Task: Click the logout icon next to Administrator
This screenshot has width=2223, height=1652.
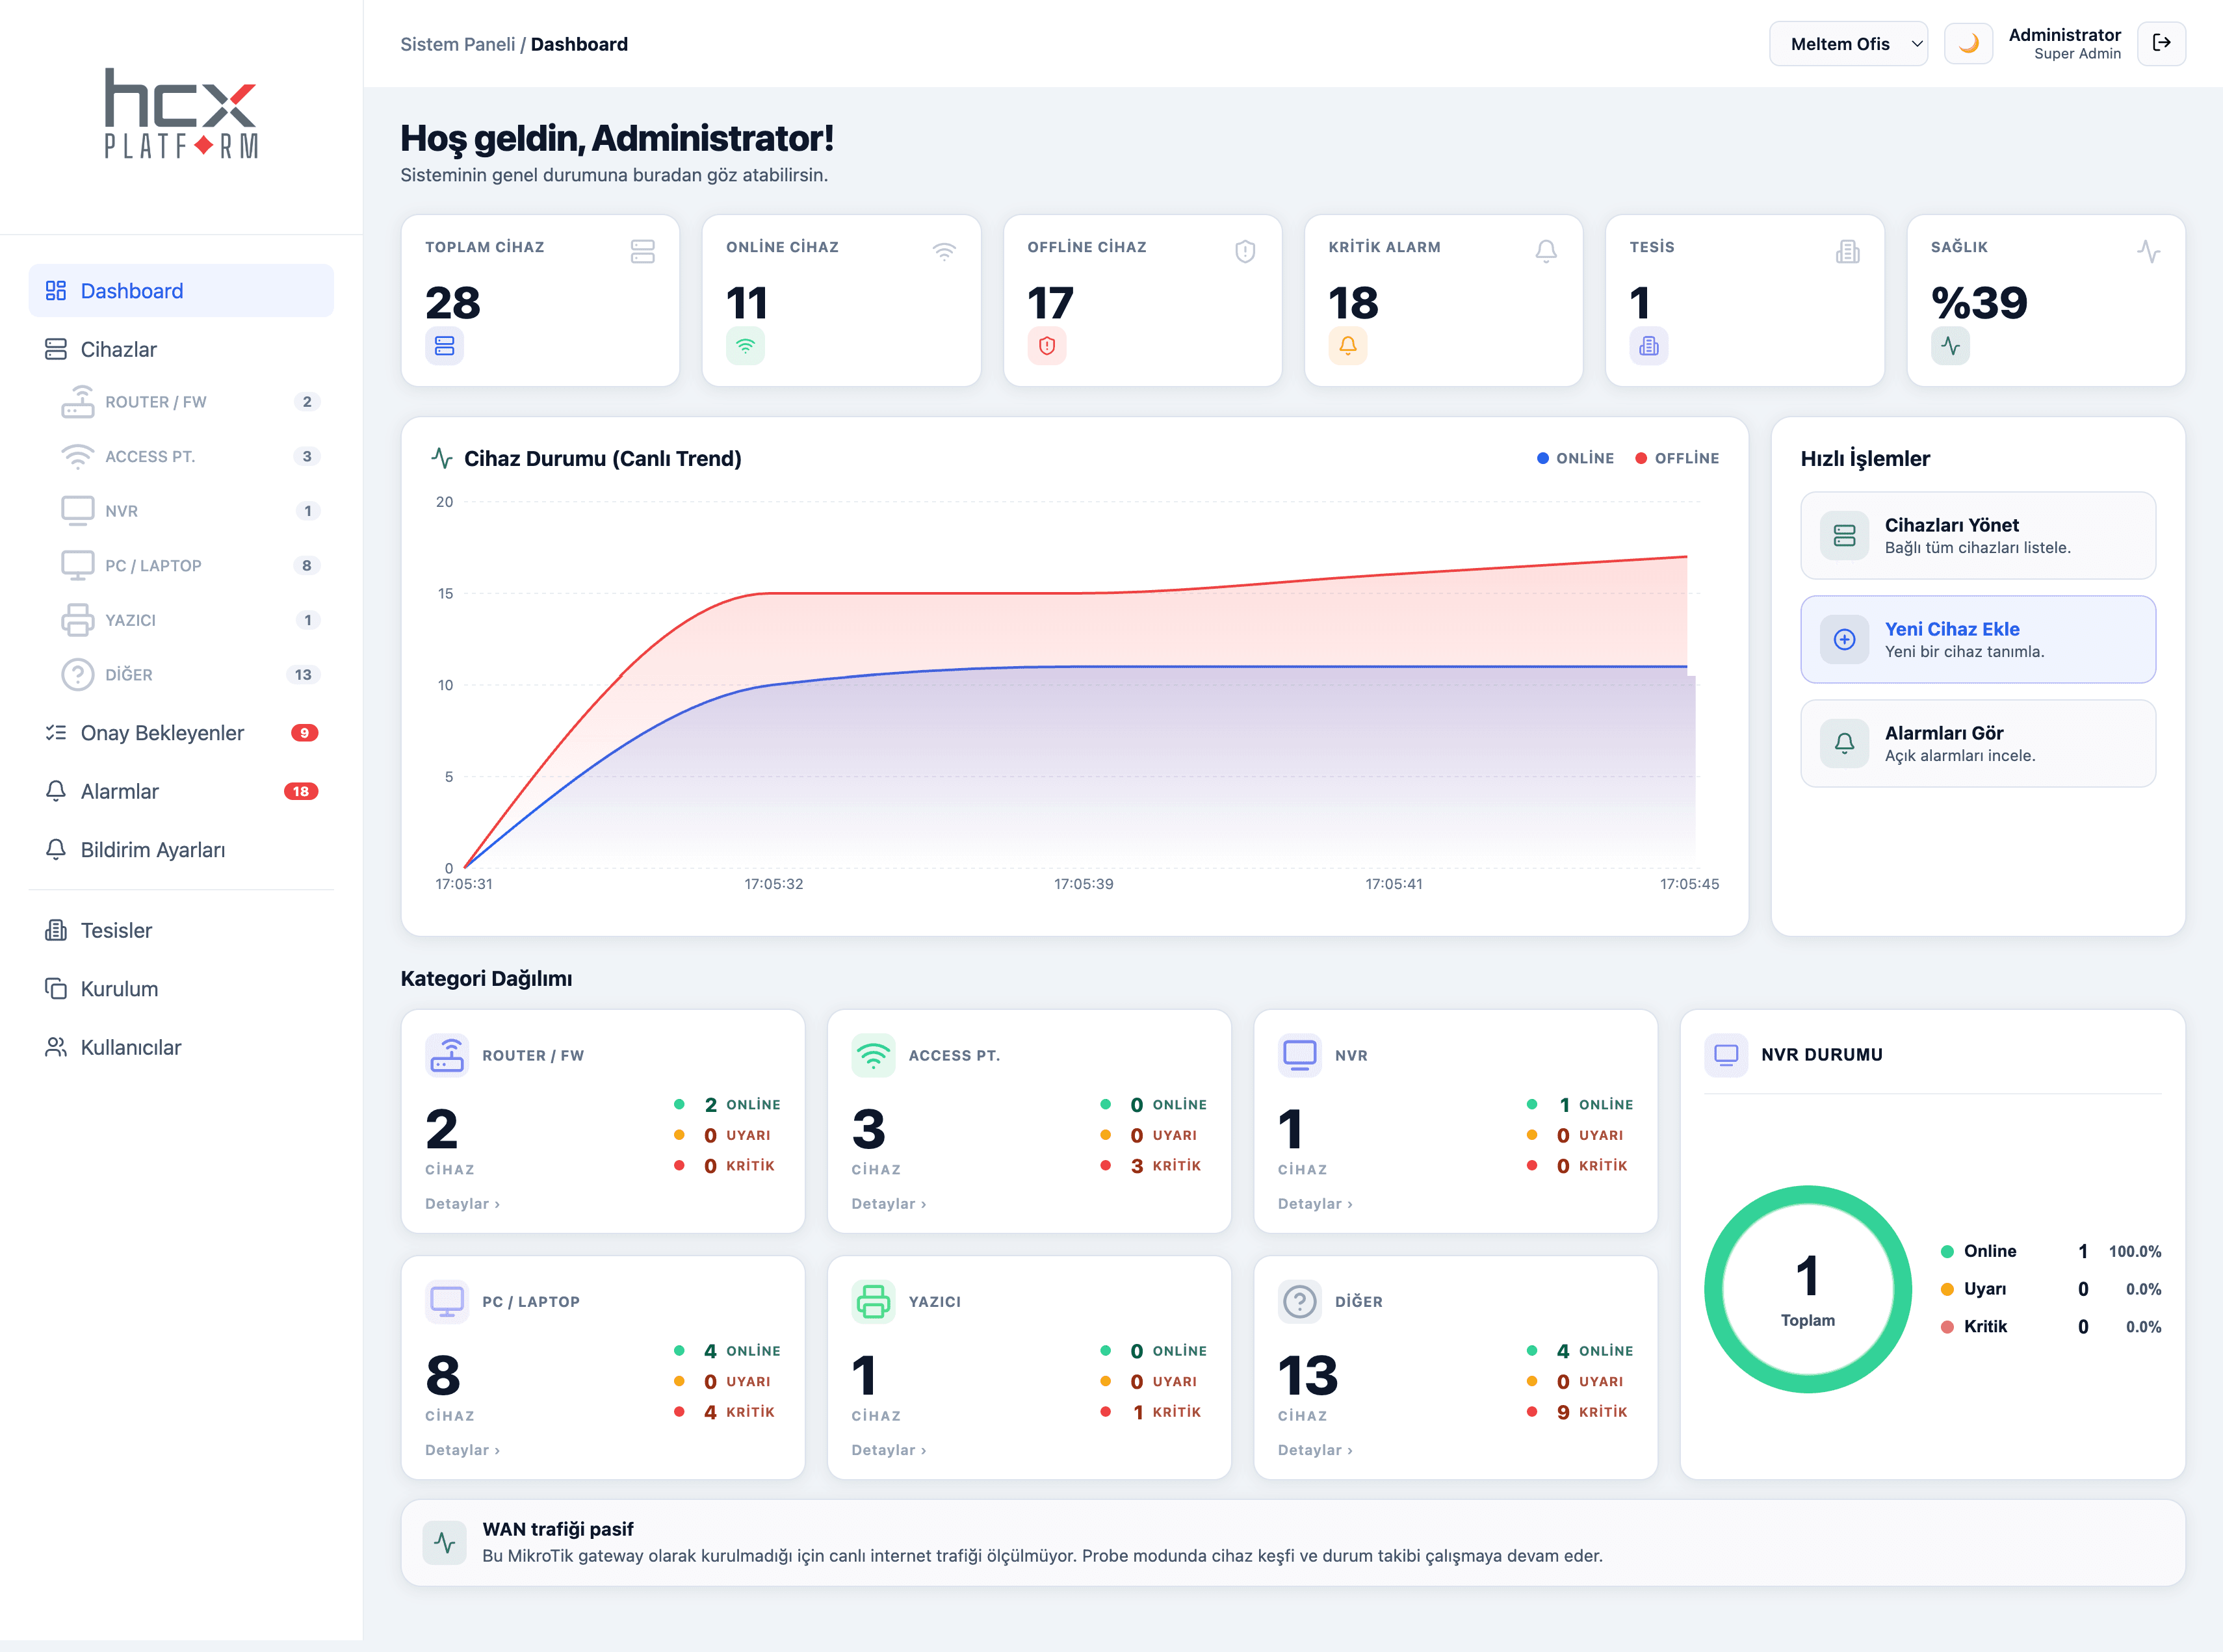Action: [2161, 44]
